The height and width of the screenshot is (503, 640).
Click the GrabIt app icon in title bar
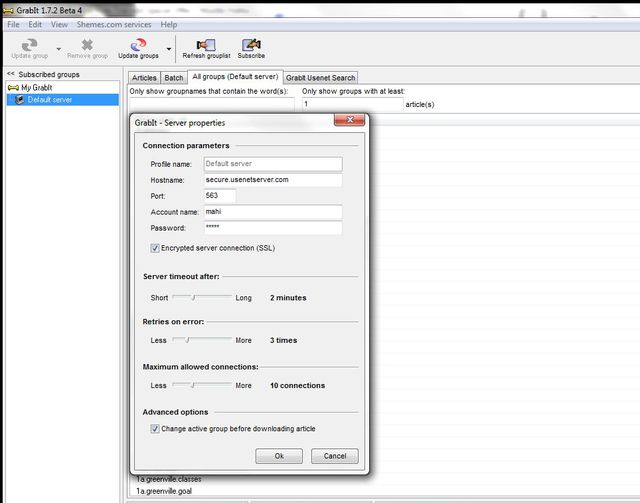[8, 10]
